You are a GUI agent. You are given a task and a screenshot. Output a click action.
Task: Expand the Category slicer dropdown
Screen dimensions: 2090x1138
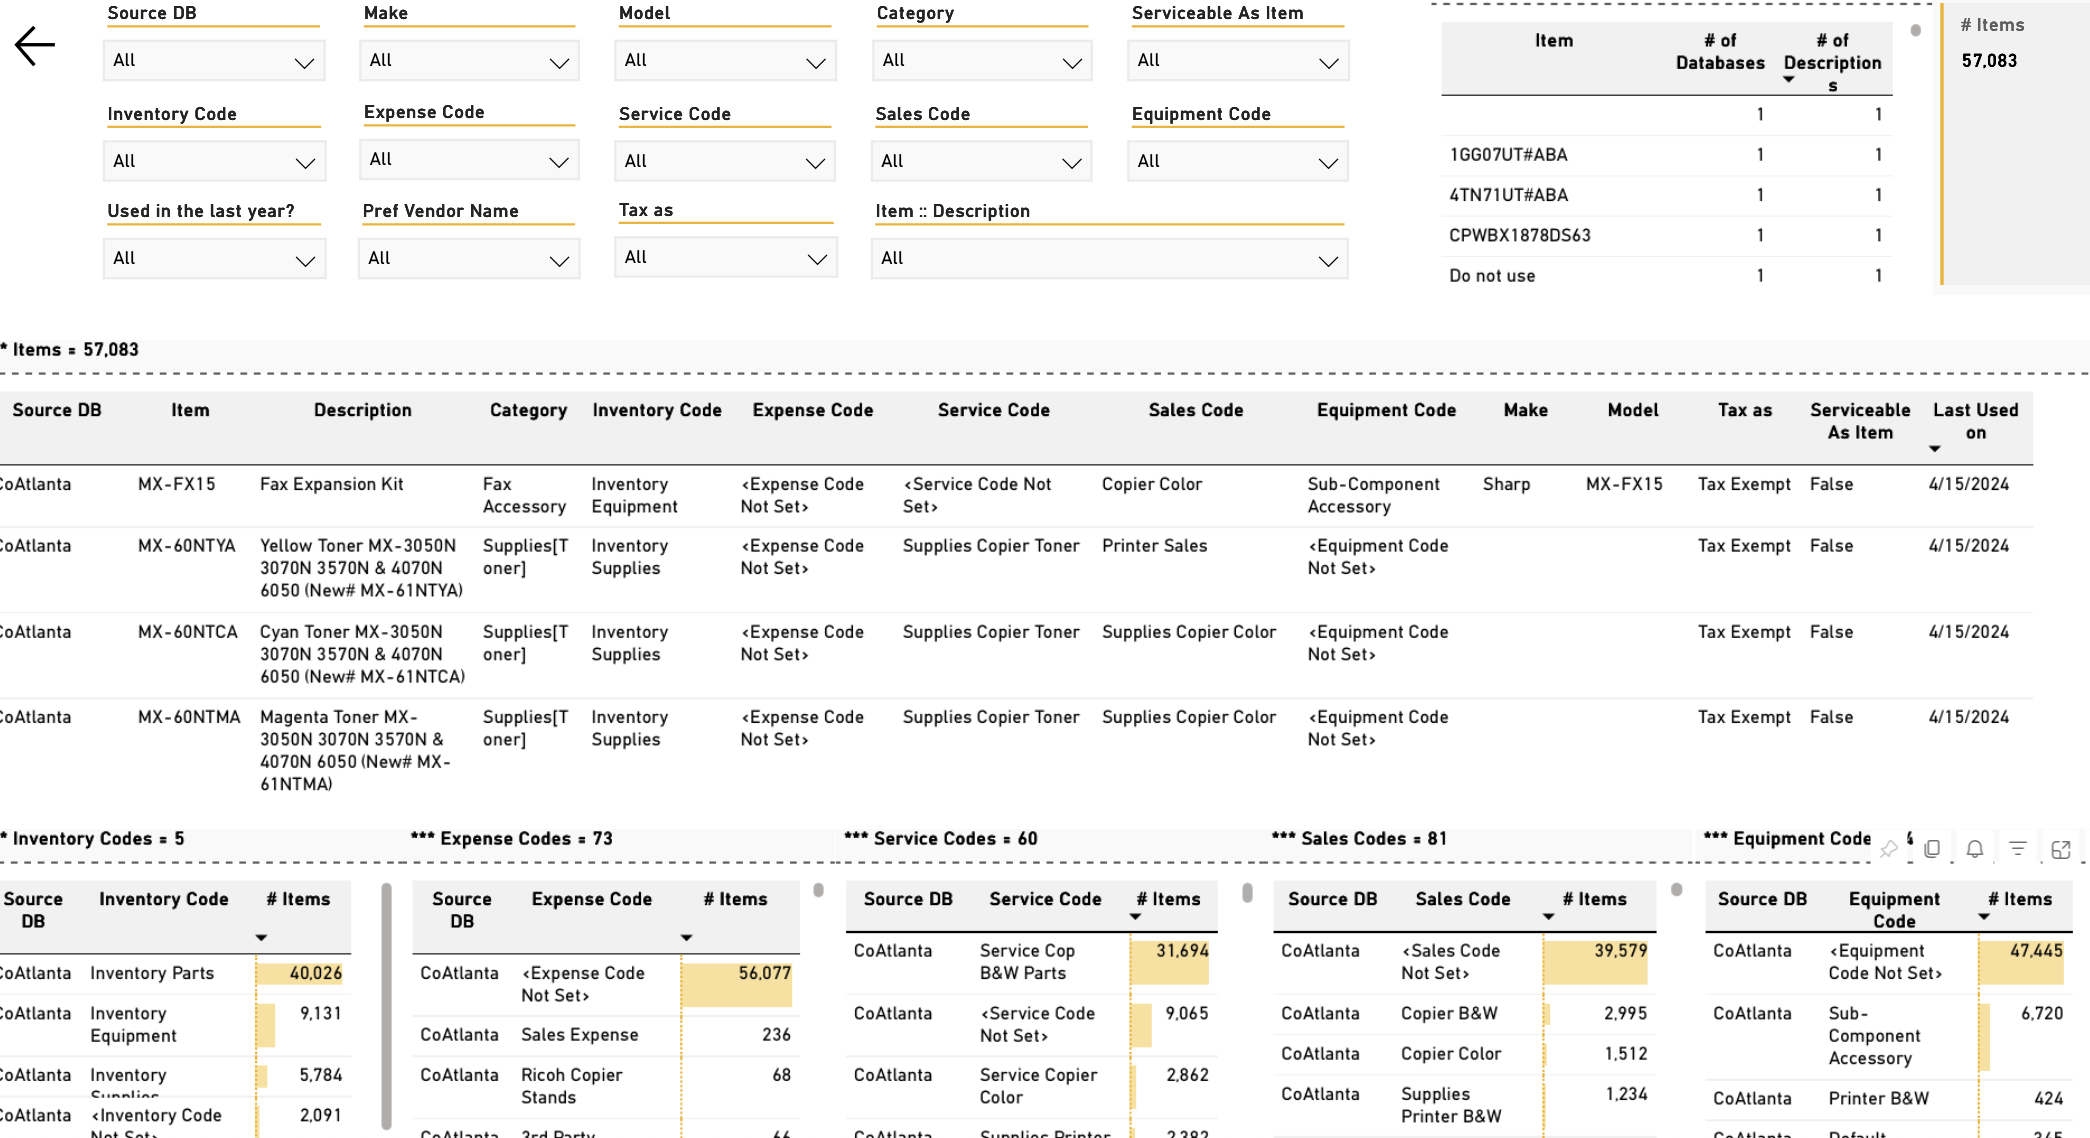982,61
